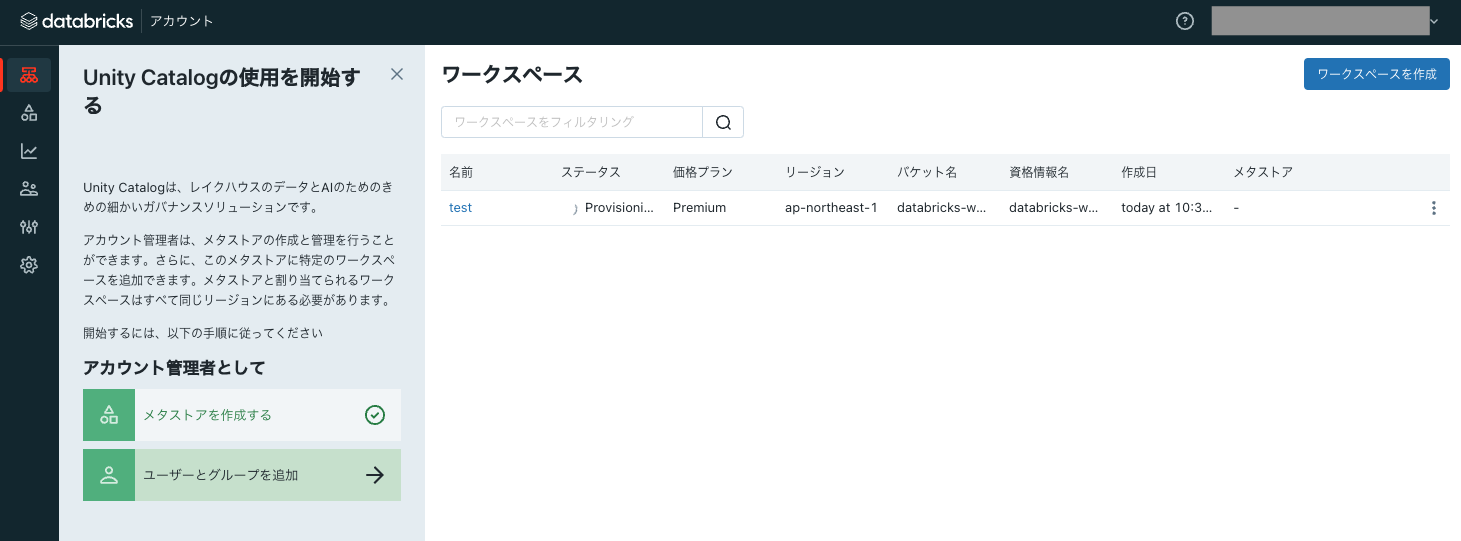Click the credential name cell databricks-w...

pyautogui.click(x=1054, y=208)
